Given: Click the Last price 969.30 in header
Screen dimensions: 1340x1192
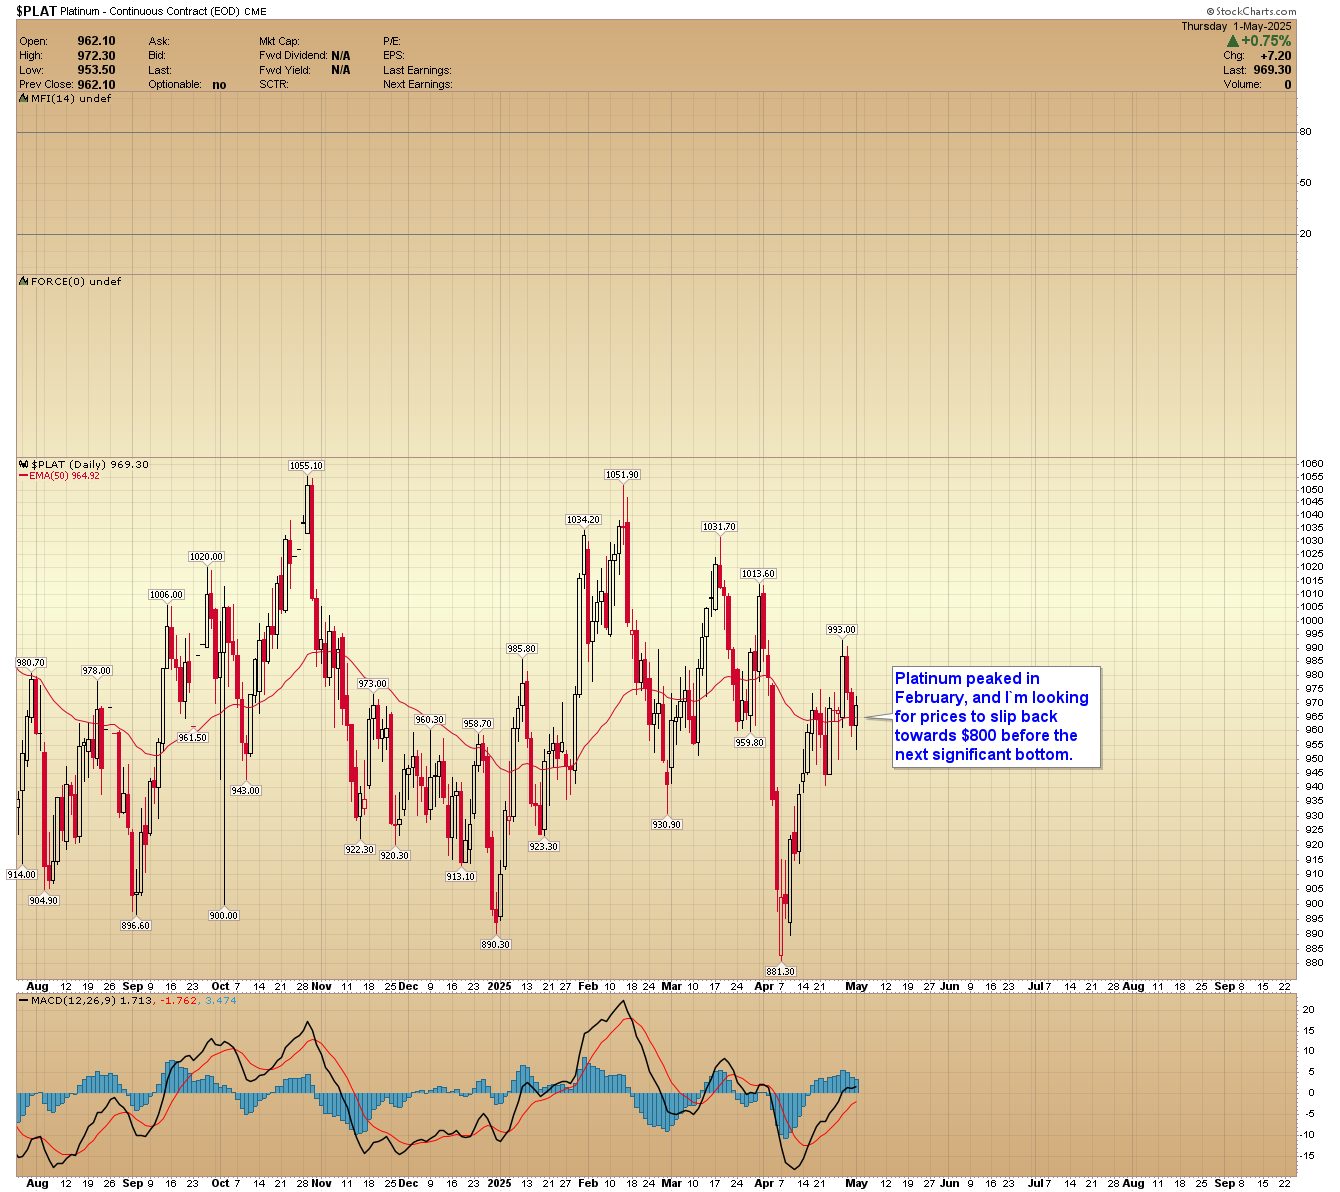Looking at the screenshot, I should 1272,70.
